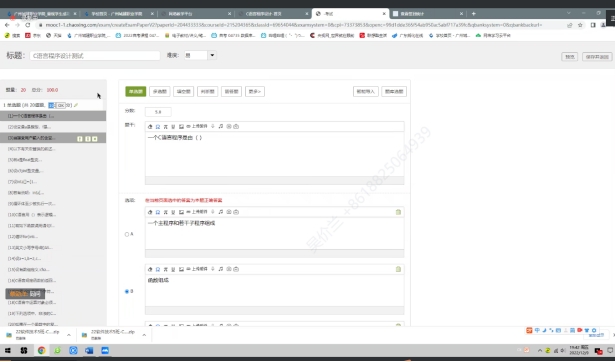Screen dimensions: 615x362
Task: Open chevron menu of first downloaded zip file
Action: point(69,335)
